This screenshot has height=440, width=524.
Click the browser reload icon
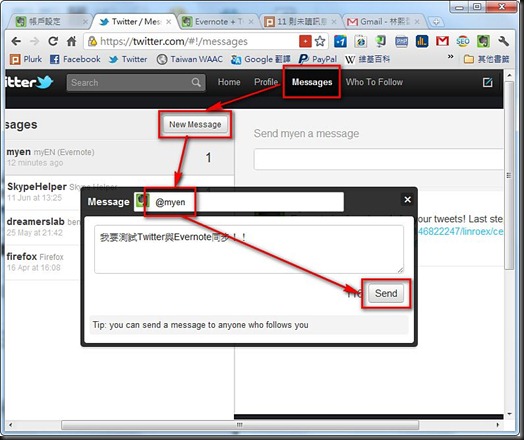(x=53, y=41)
